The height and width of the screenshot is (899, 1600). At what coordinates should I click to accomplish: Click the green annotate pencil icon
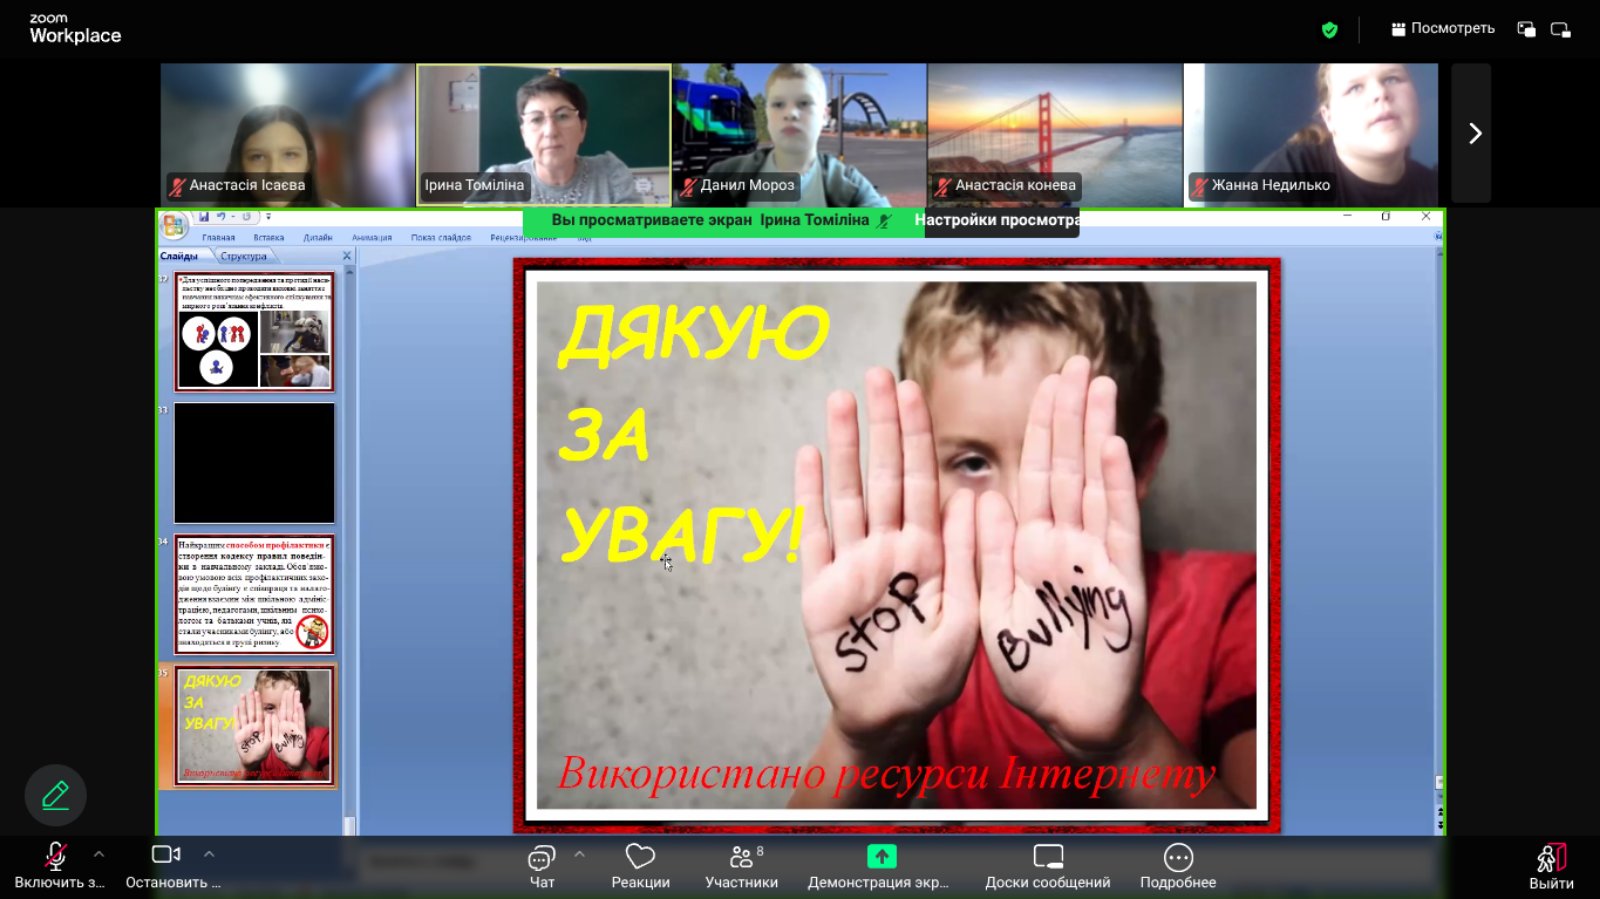tap(55, 795)
